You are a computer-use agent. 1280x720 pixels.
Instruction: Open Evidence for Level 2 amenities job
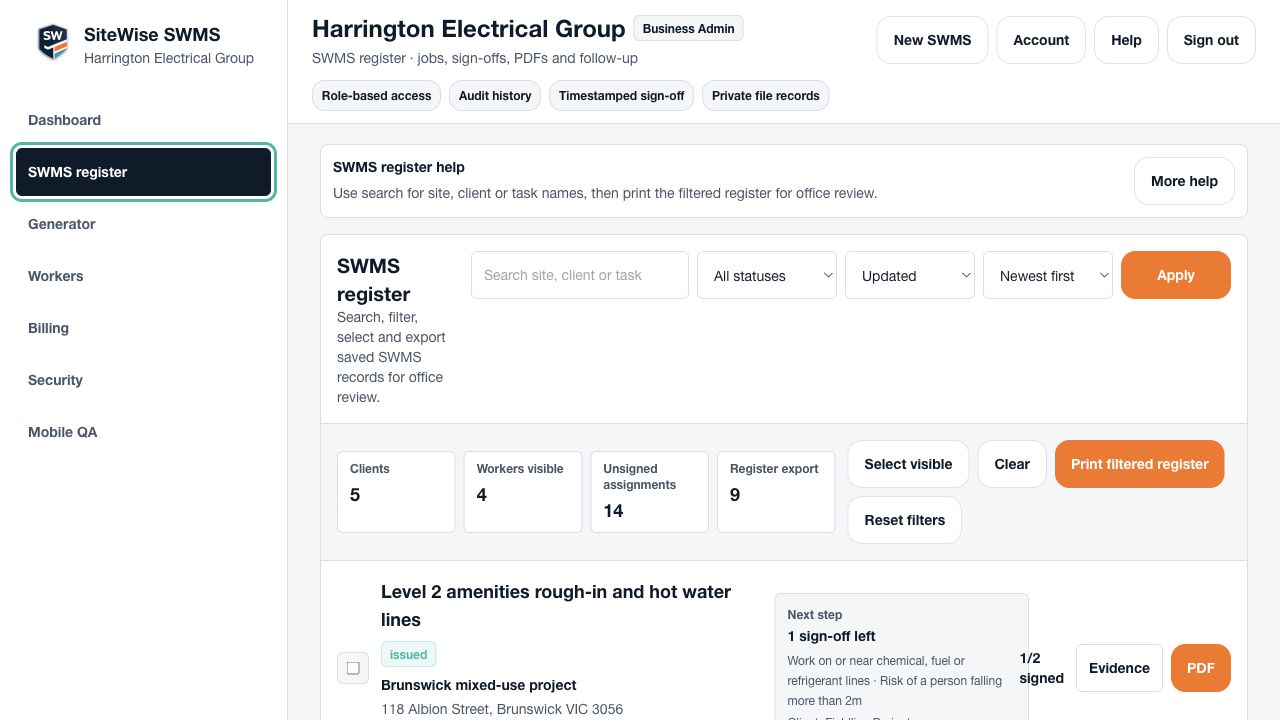tap(1119, 668)
